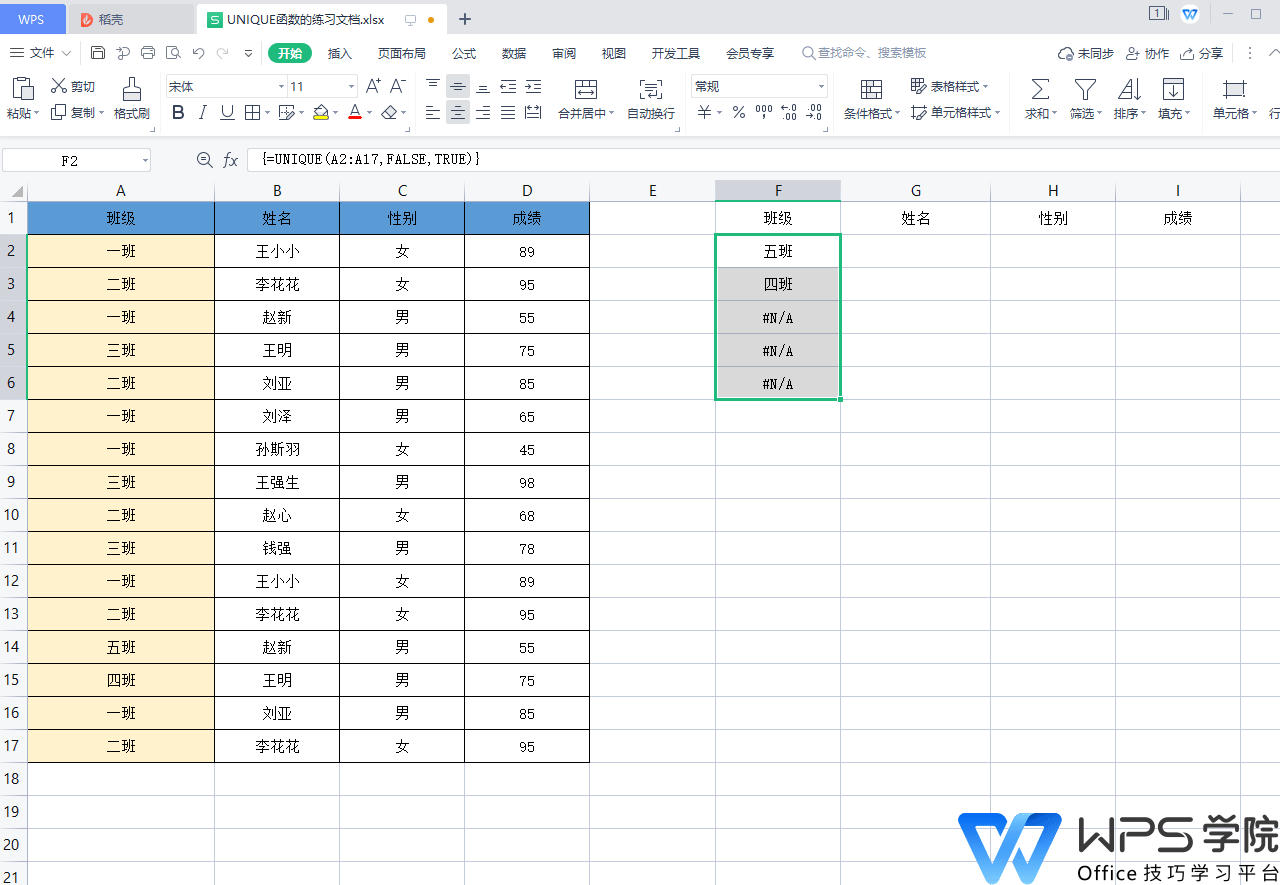
Task: Click the 排序 sort icon
Action: [1129, 89]
